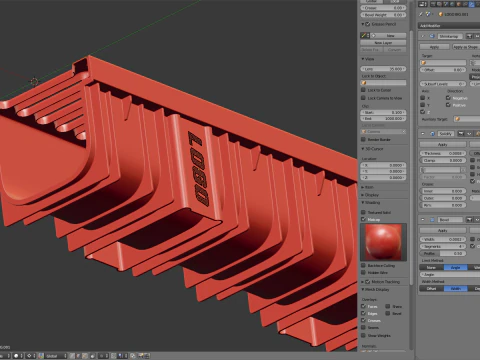Disable the Matcap checkbox

(x=363, y=219)
